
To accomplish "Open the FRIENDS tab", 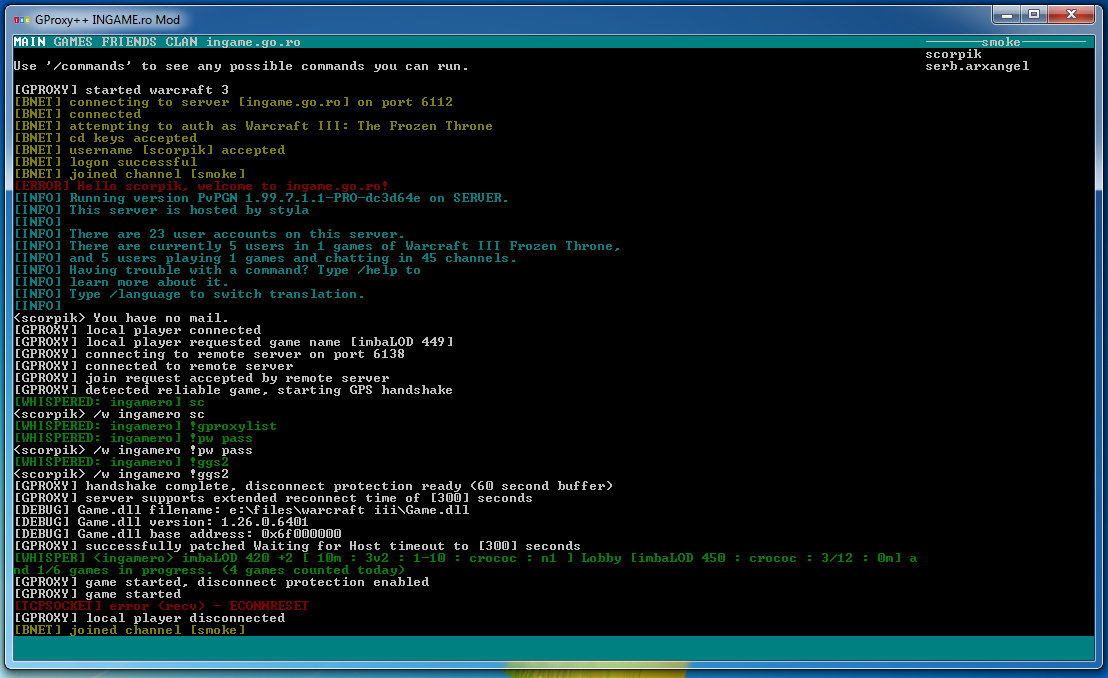I will click(129, 42).
